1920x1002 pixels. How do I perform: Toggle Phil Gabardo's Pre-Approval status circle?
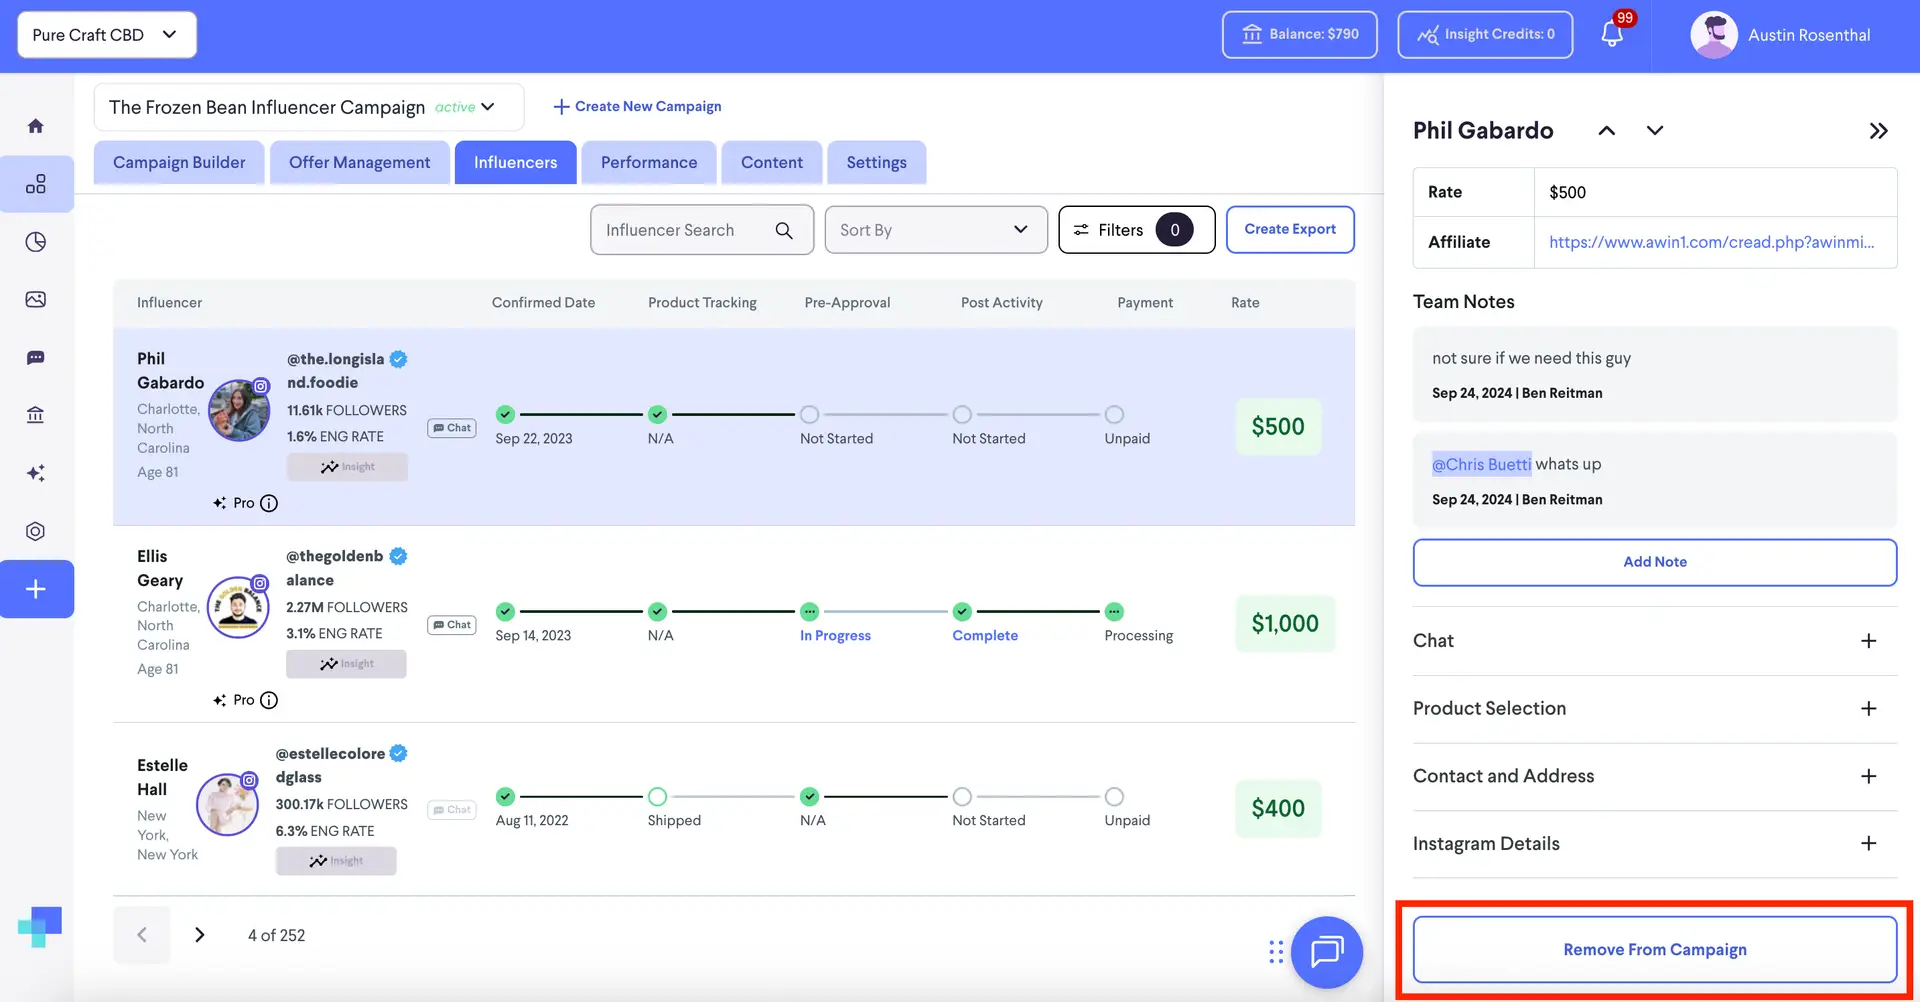[x=809, y=415]
